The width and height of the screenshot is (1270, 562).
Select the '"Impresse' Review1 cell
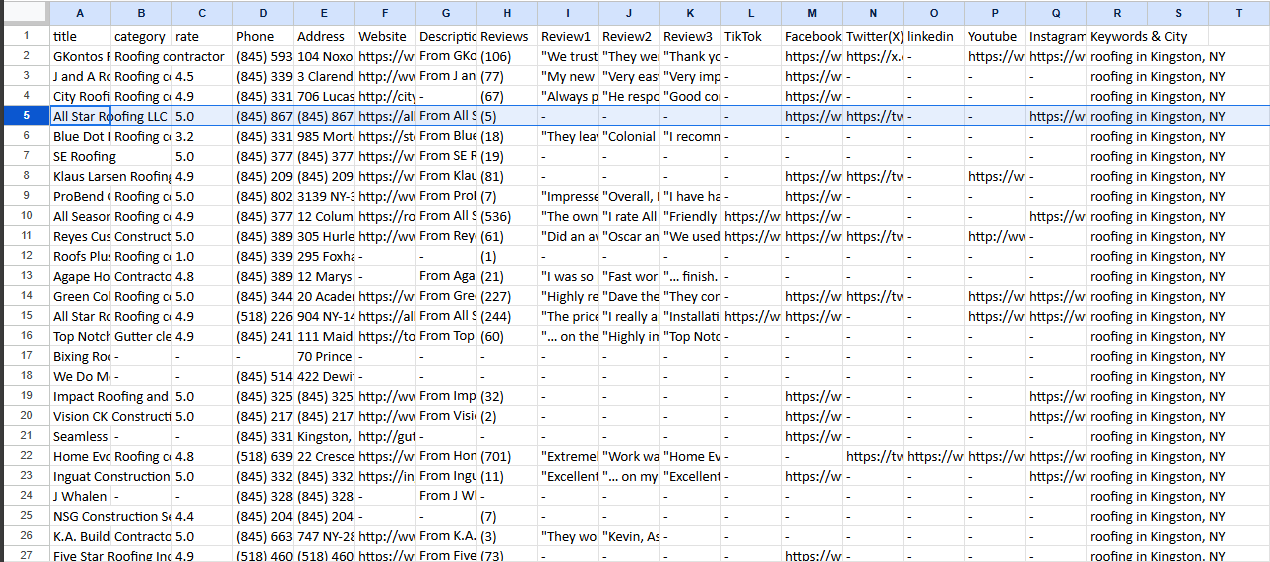568,196
